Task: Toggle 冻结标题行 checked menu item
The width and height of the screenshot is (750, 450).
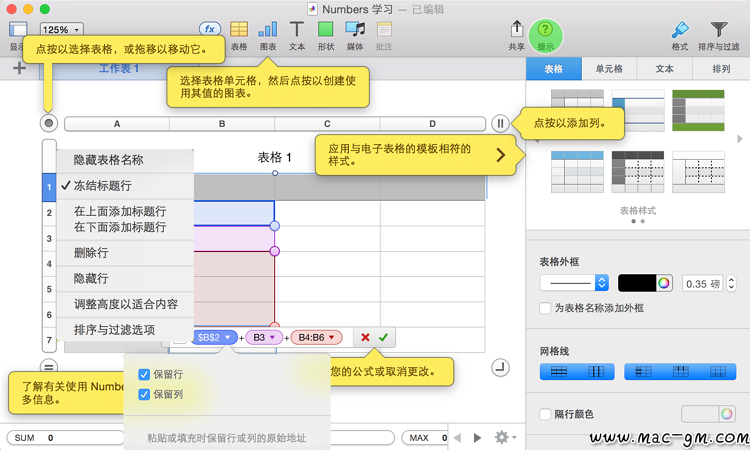Action: [x=125, y=186]
